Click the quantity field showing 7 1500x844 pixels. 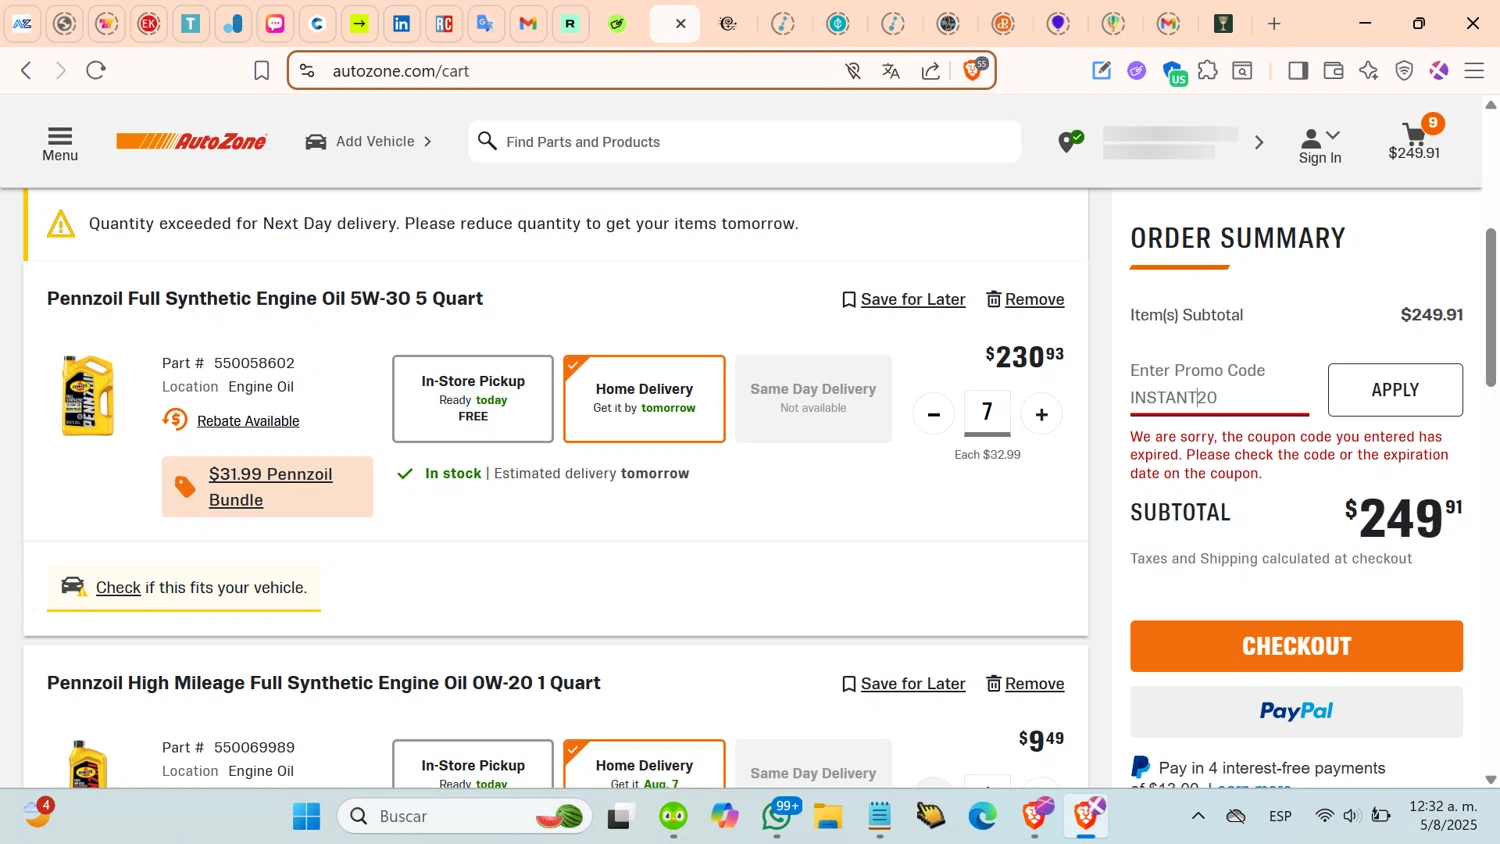pos(987,412)
